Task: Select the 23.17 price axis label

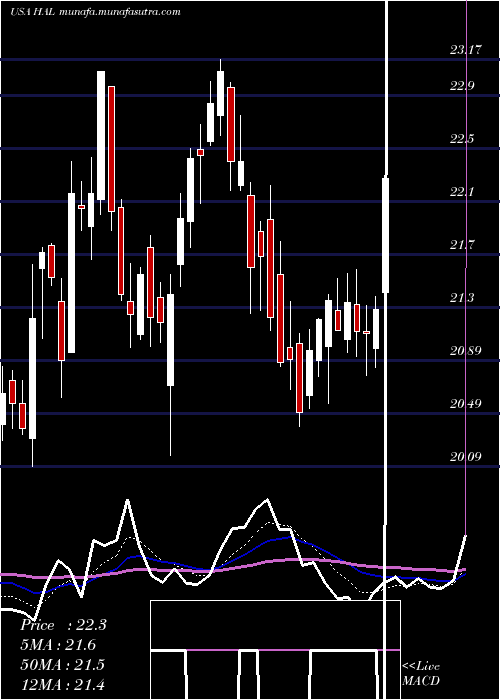Action: (x=466, y=50)
